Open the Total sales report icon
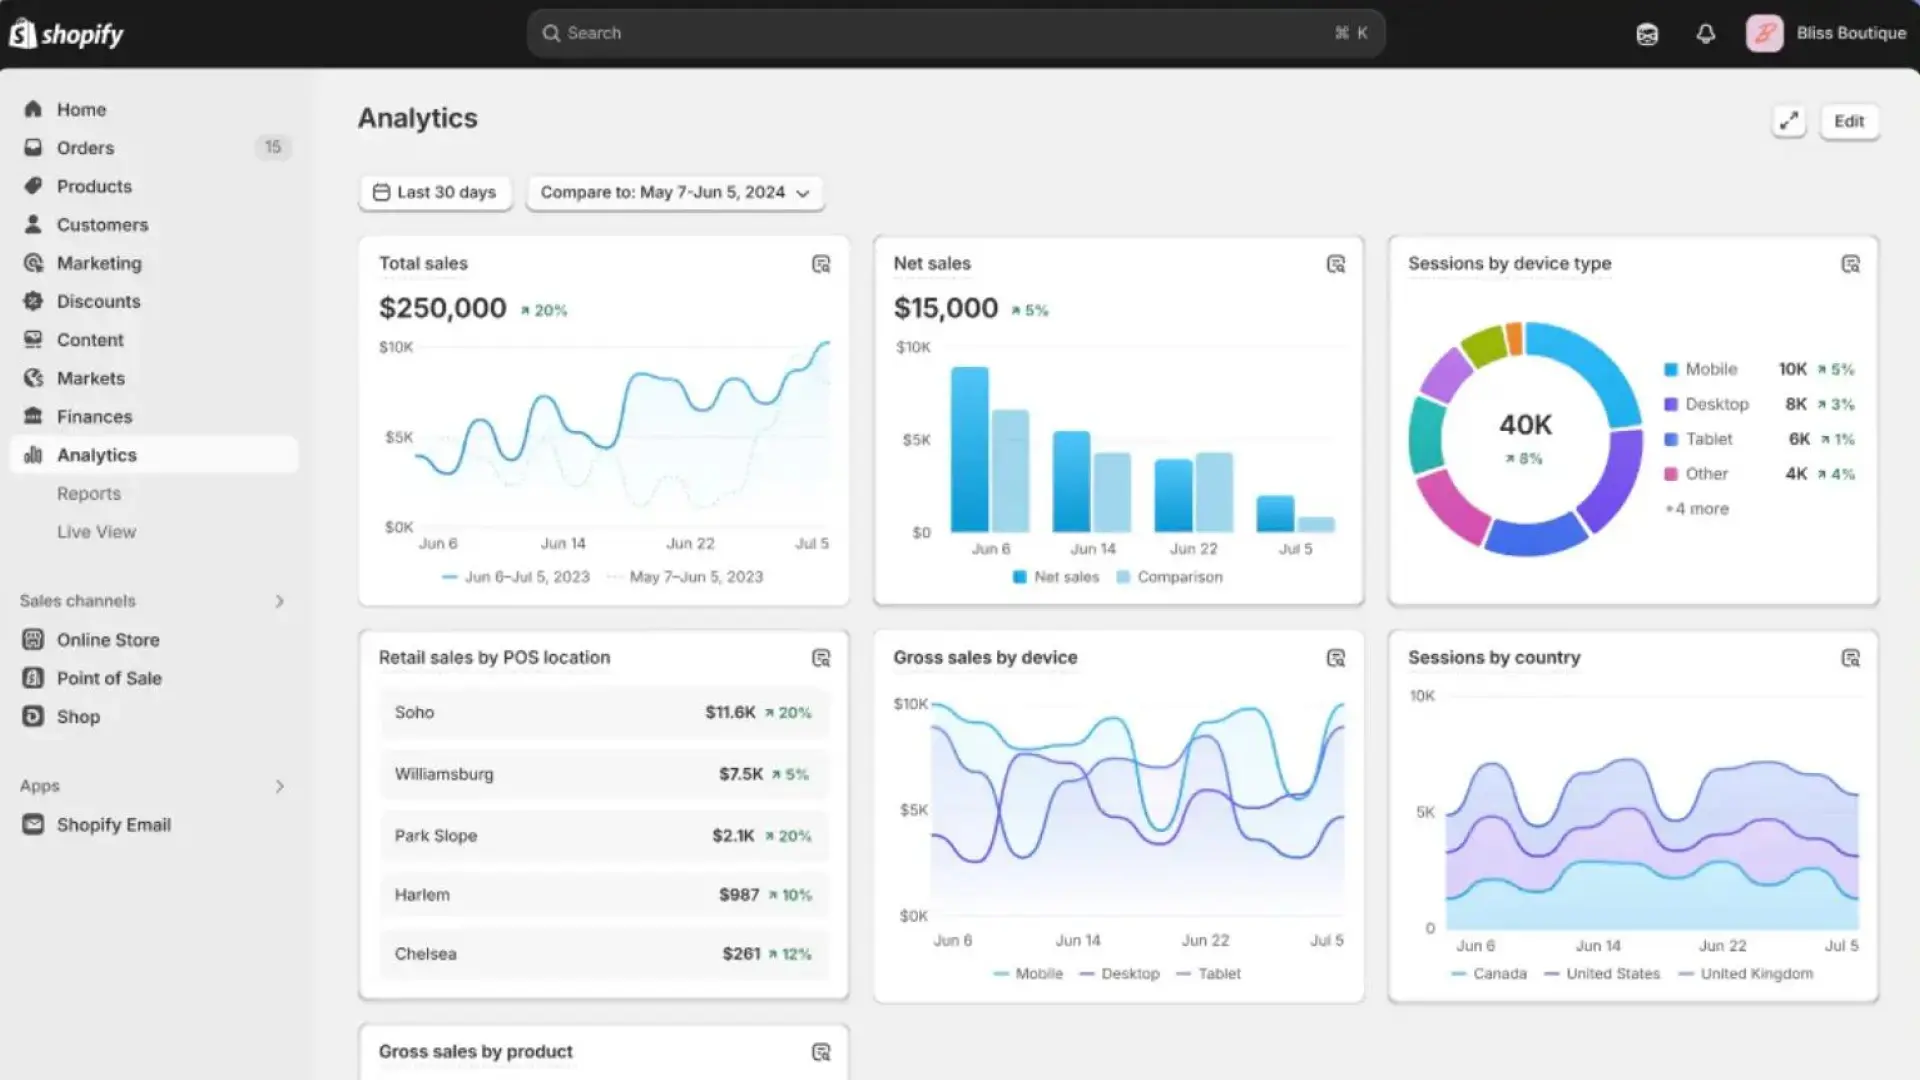 (821, 264)
